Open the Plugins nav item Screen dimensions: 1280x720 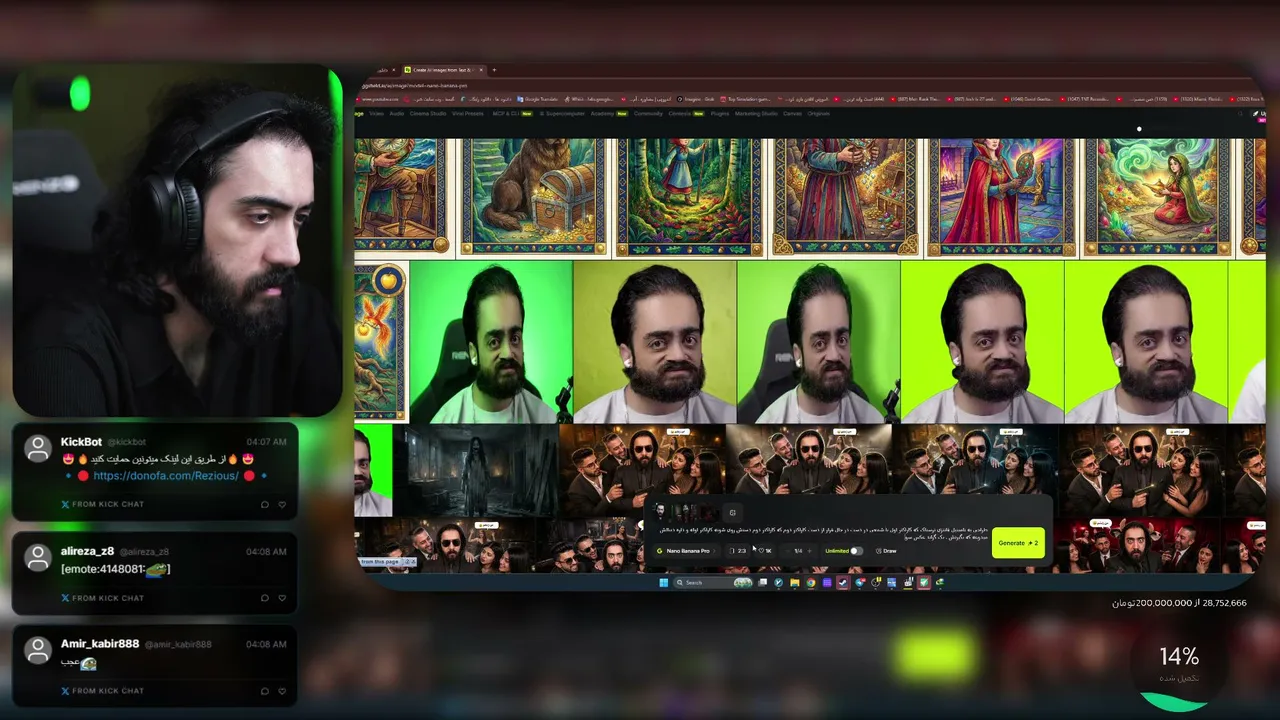click(x=720, y=114)
